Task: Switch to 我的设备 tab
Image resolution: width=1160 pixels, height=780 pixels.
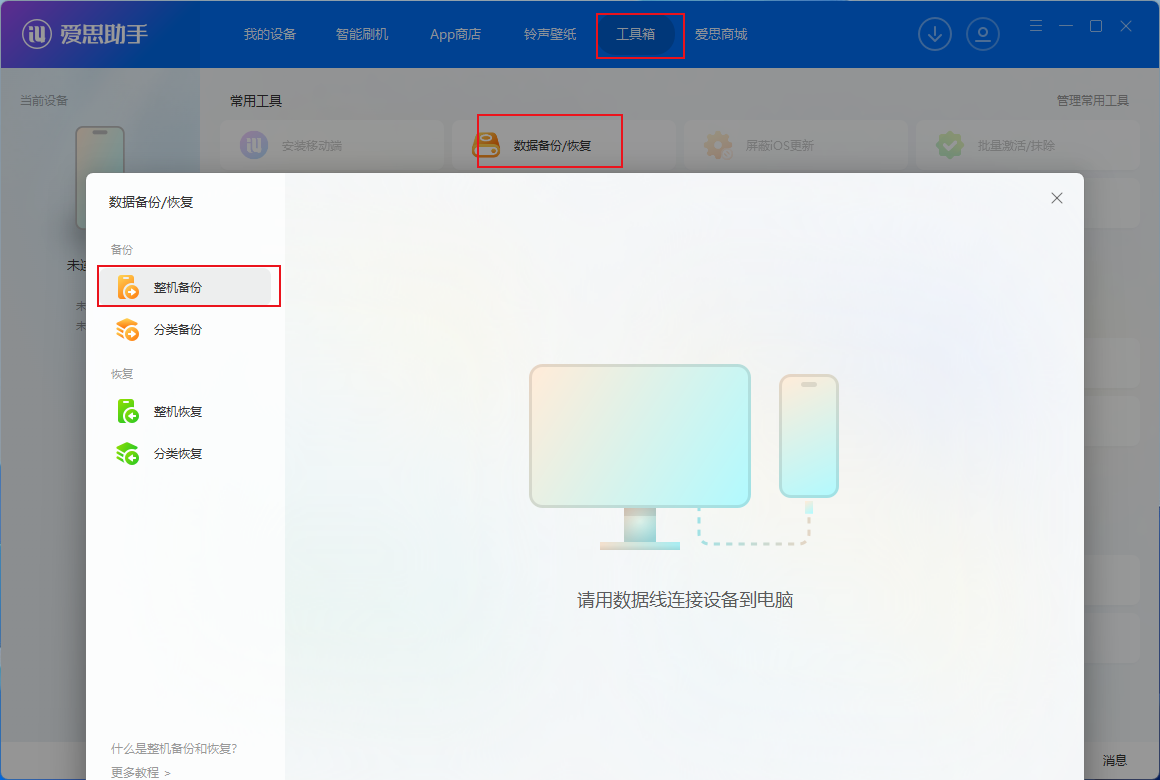Action: pos(270,34)
